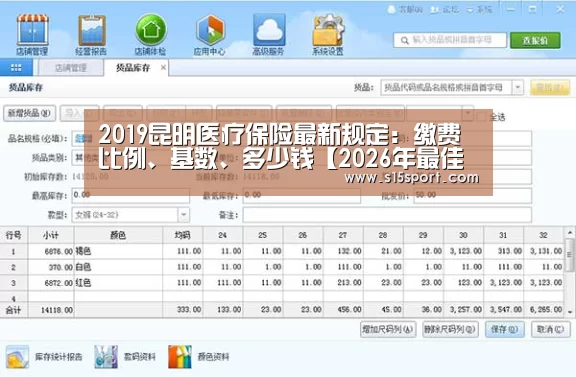Select the 红色 color row cell

[118, 283]
